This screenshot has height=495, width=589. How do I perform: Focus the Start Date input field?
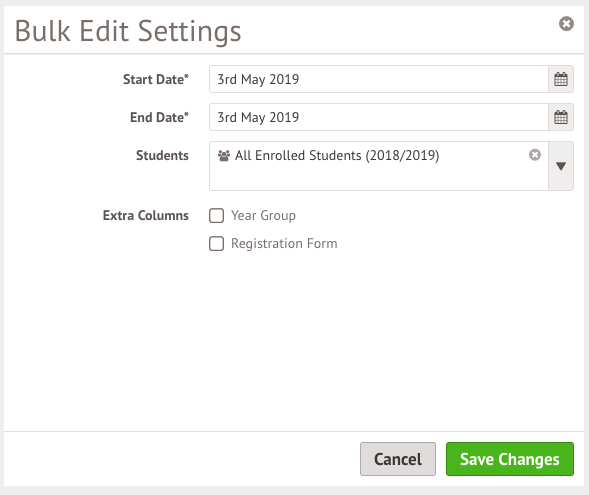tap(379, 79)
